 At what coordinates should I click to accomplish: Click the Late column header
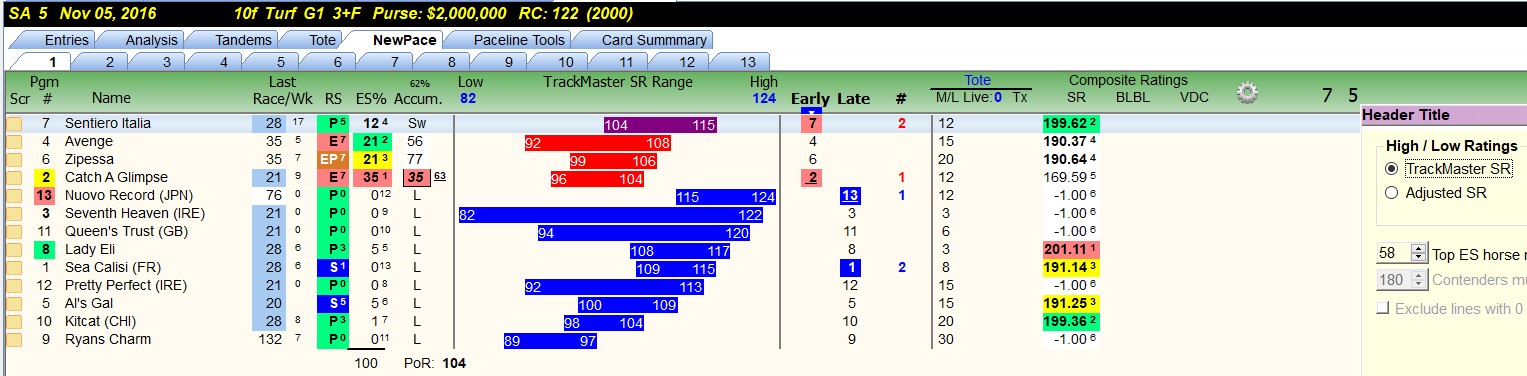click(x=853, y=98)
